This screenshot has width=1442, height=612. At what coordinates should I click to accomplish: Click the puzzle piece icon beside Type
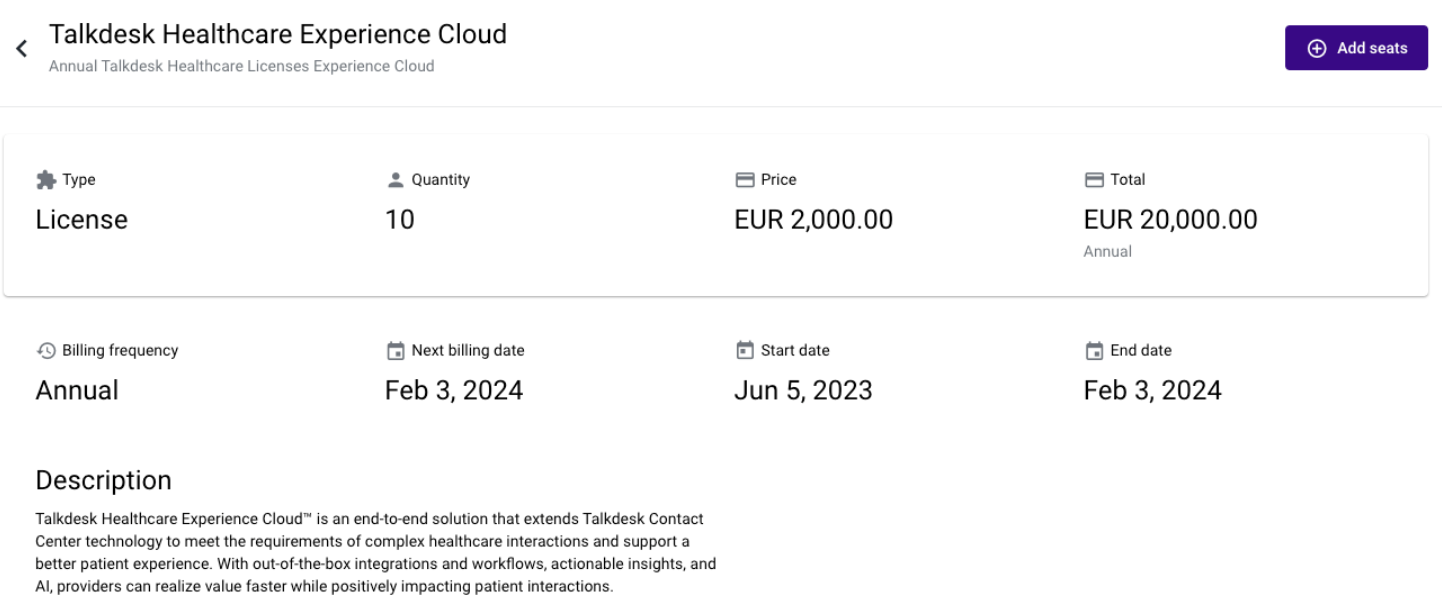pyautogui.click(x=46, y=179)
